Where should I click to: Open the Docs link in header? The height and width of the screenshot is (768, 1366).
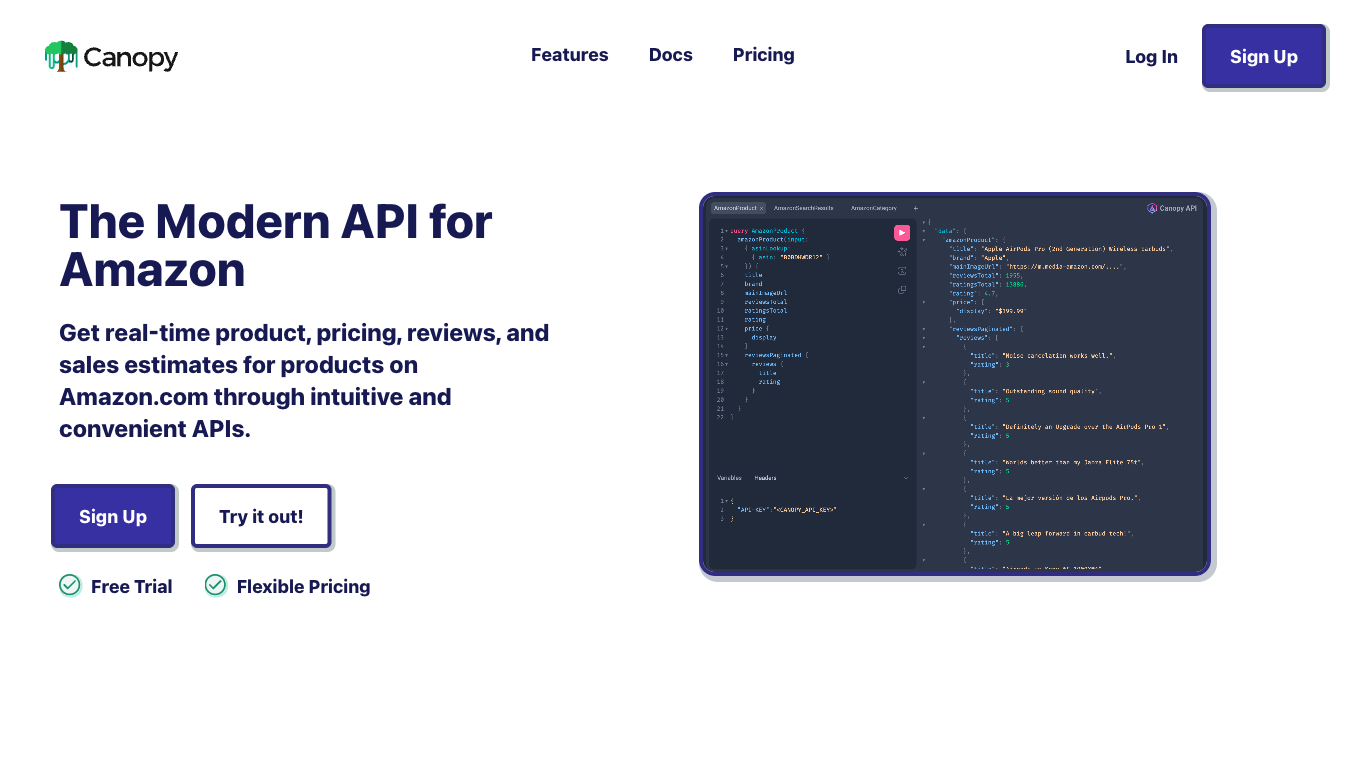pyautogui.click(x=670, y=55)
